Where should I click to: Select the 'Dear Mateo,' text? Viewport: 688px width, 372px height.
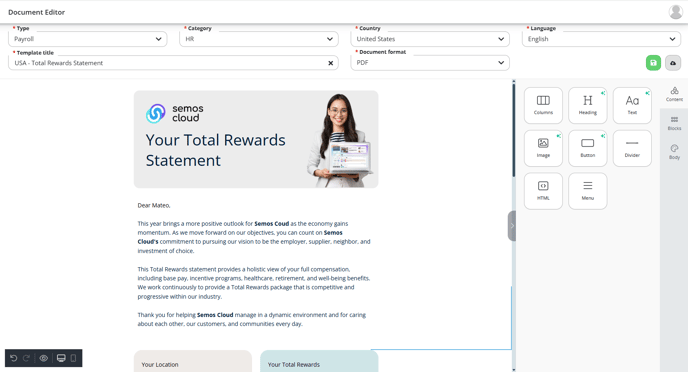154,205
